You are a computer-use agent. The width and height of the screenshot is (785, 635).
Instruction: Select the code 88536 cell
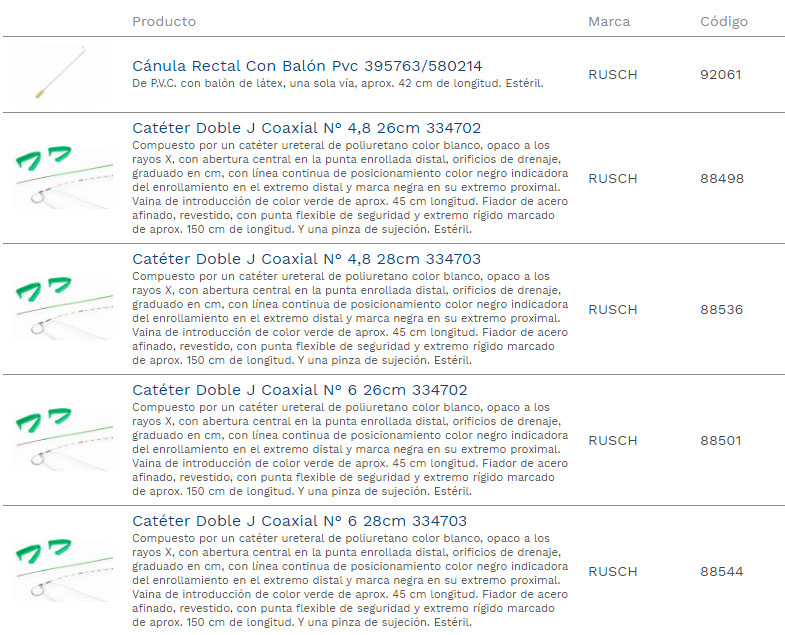click(721, 310)
